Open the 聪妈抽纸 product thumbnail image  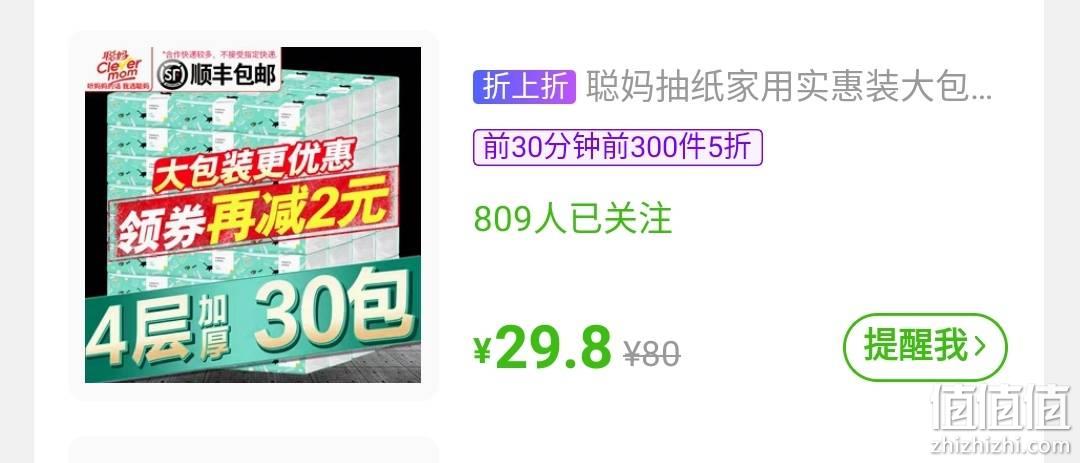click(253, 214)
